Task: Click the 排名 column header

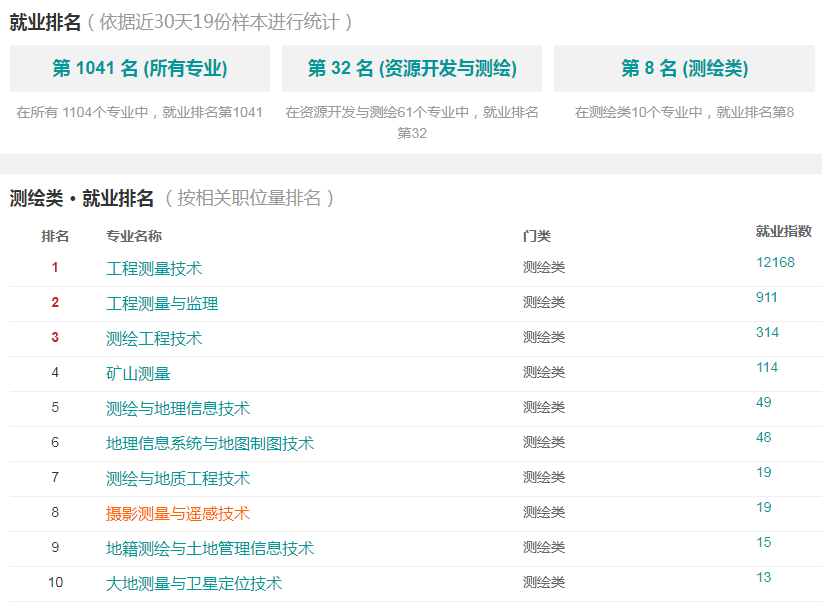Action: pos(55,236)
